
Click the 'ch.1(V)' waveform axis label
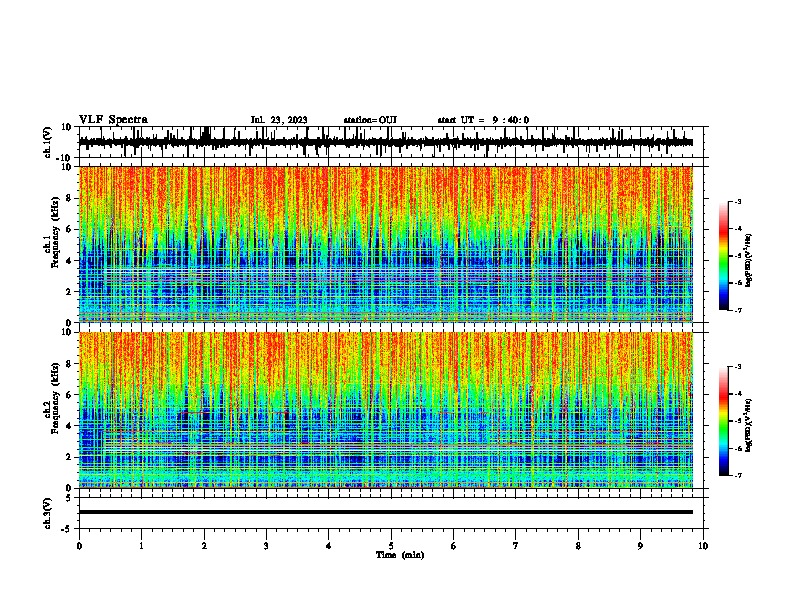click(48, 142)
